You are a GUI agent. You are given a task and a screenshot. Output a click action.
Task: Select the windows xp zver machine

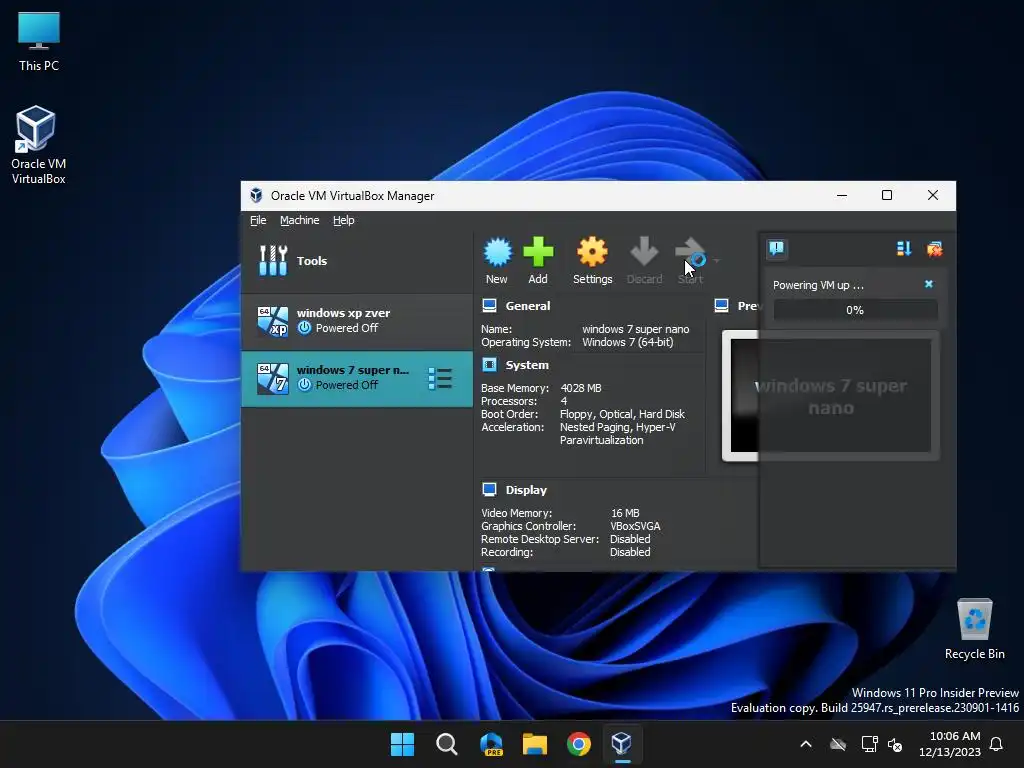click(357, 321)
